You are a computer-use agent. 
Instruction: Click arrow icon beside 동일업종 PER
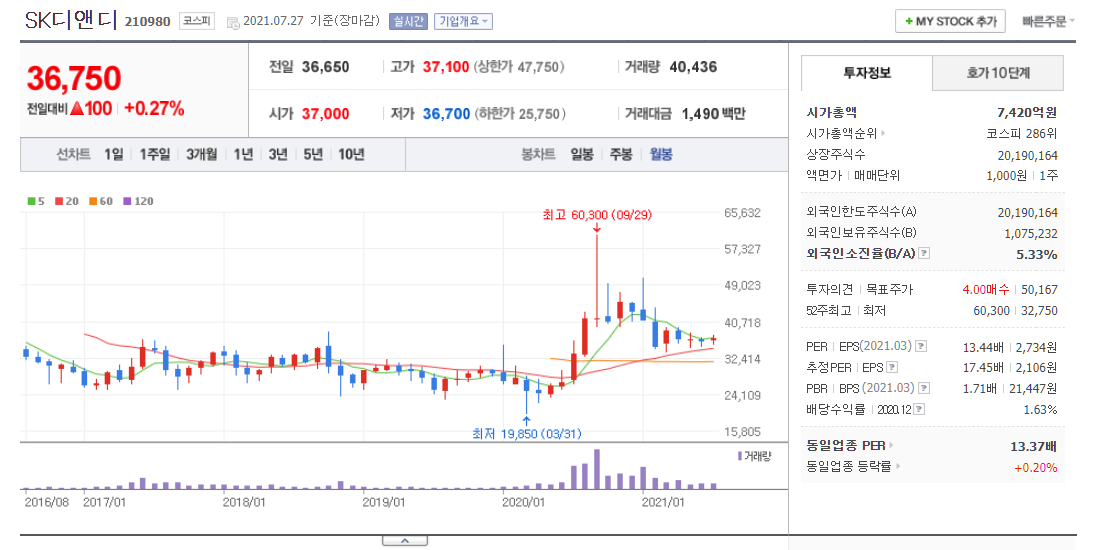click(x=891, y=445)
